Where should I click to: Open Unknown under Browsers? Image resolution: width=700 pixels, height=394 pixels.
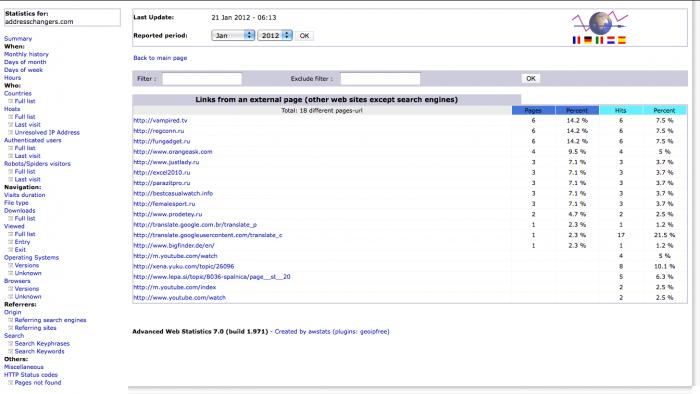28,296
